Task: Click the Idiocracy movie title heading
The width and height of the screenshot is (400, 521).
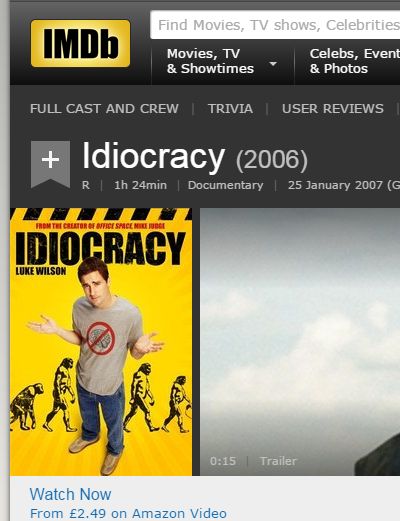Action: [154, 157]
